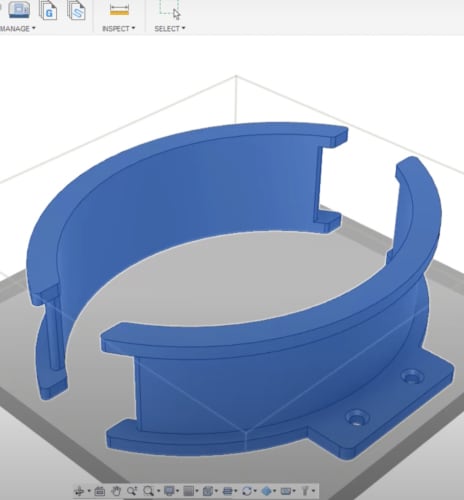
Task: Click the gray square navigation bar icon
Action: (189, 491)
